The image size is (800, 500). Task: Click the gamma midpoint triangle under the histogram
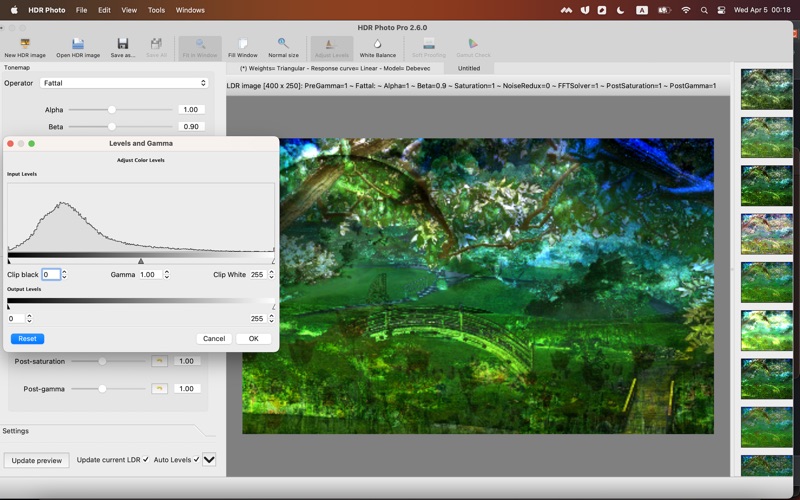(x=141, y=261)
